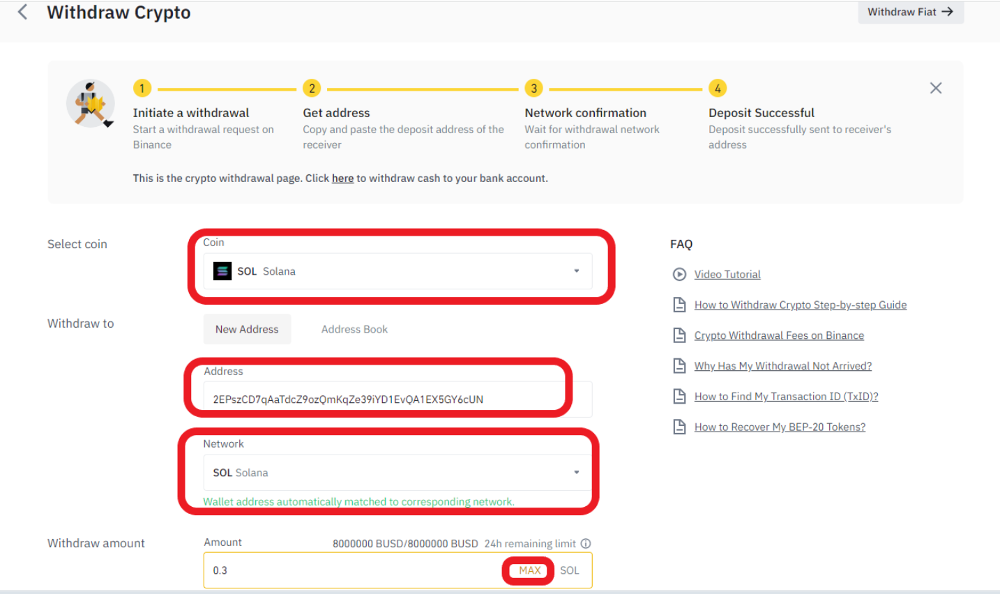
Task: Click the 'Initiate a withdrawal' step title
Action: tap(191, 113)
